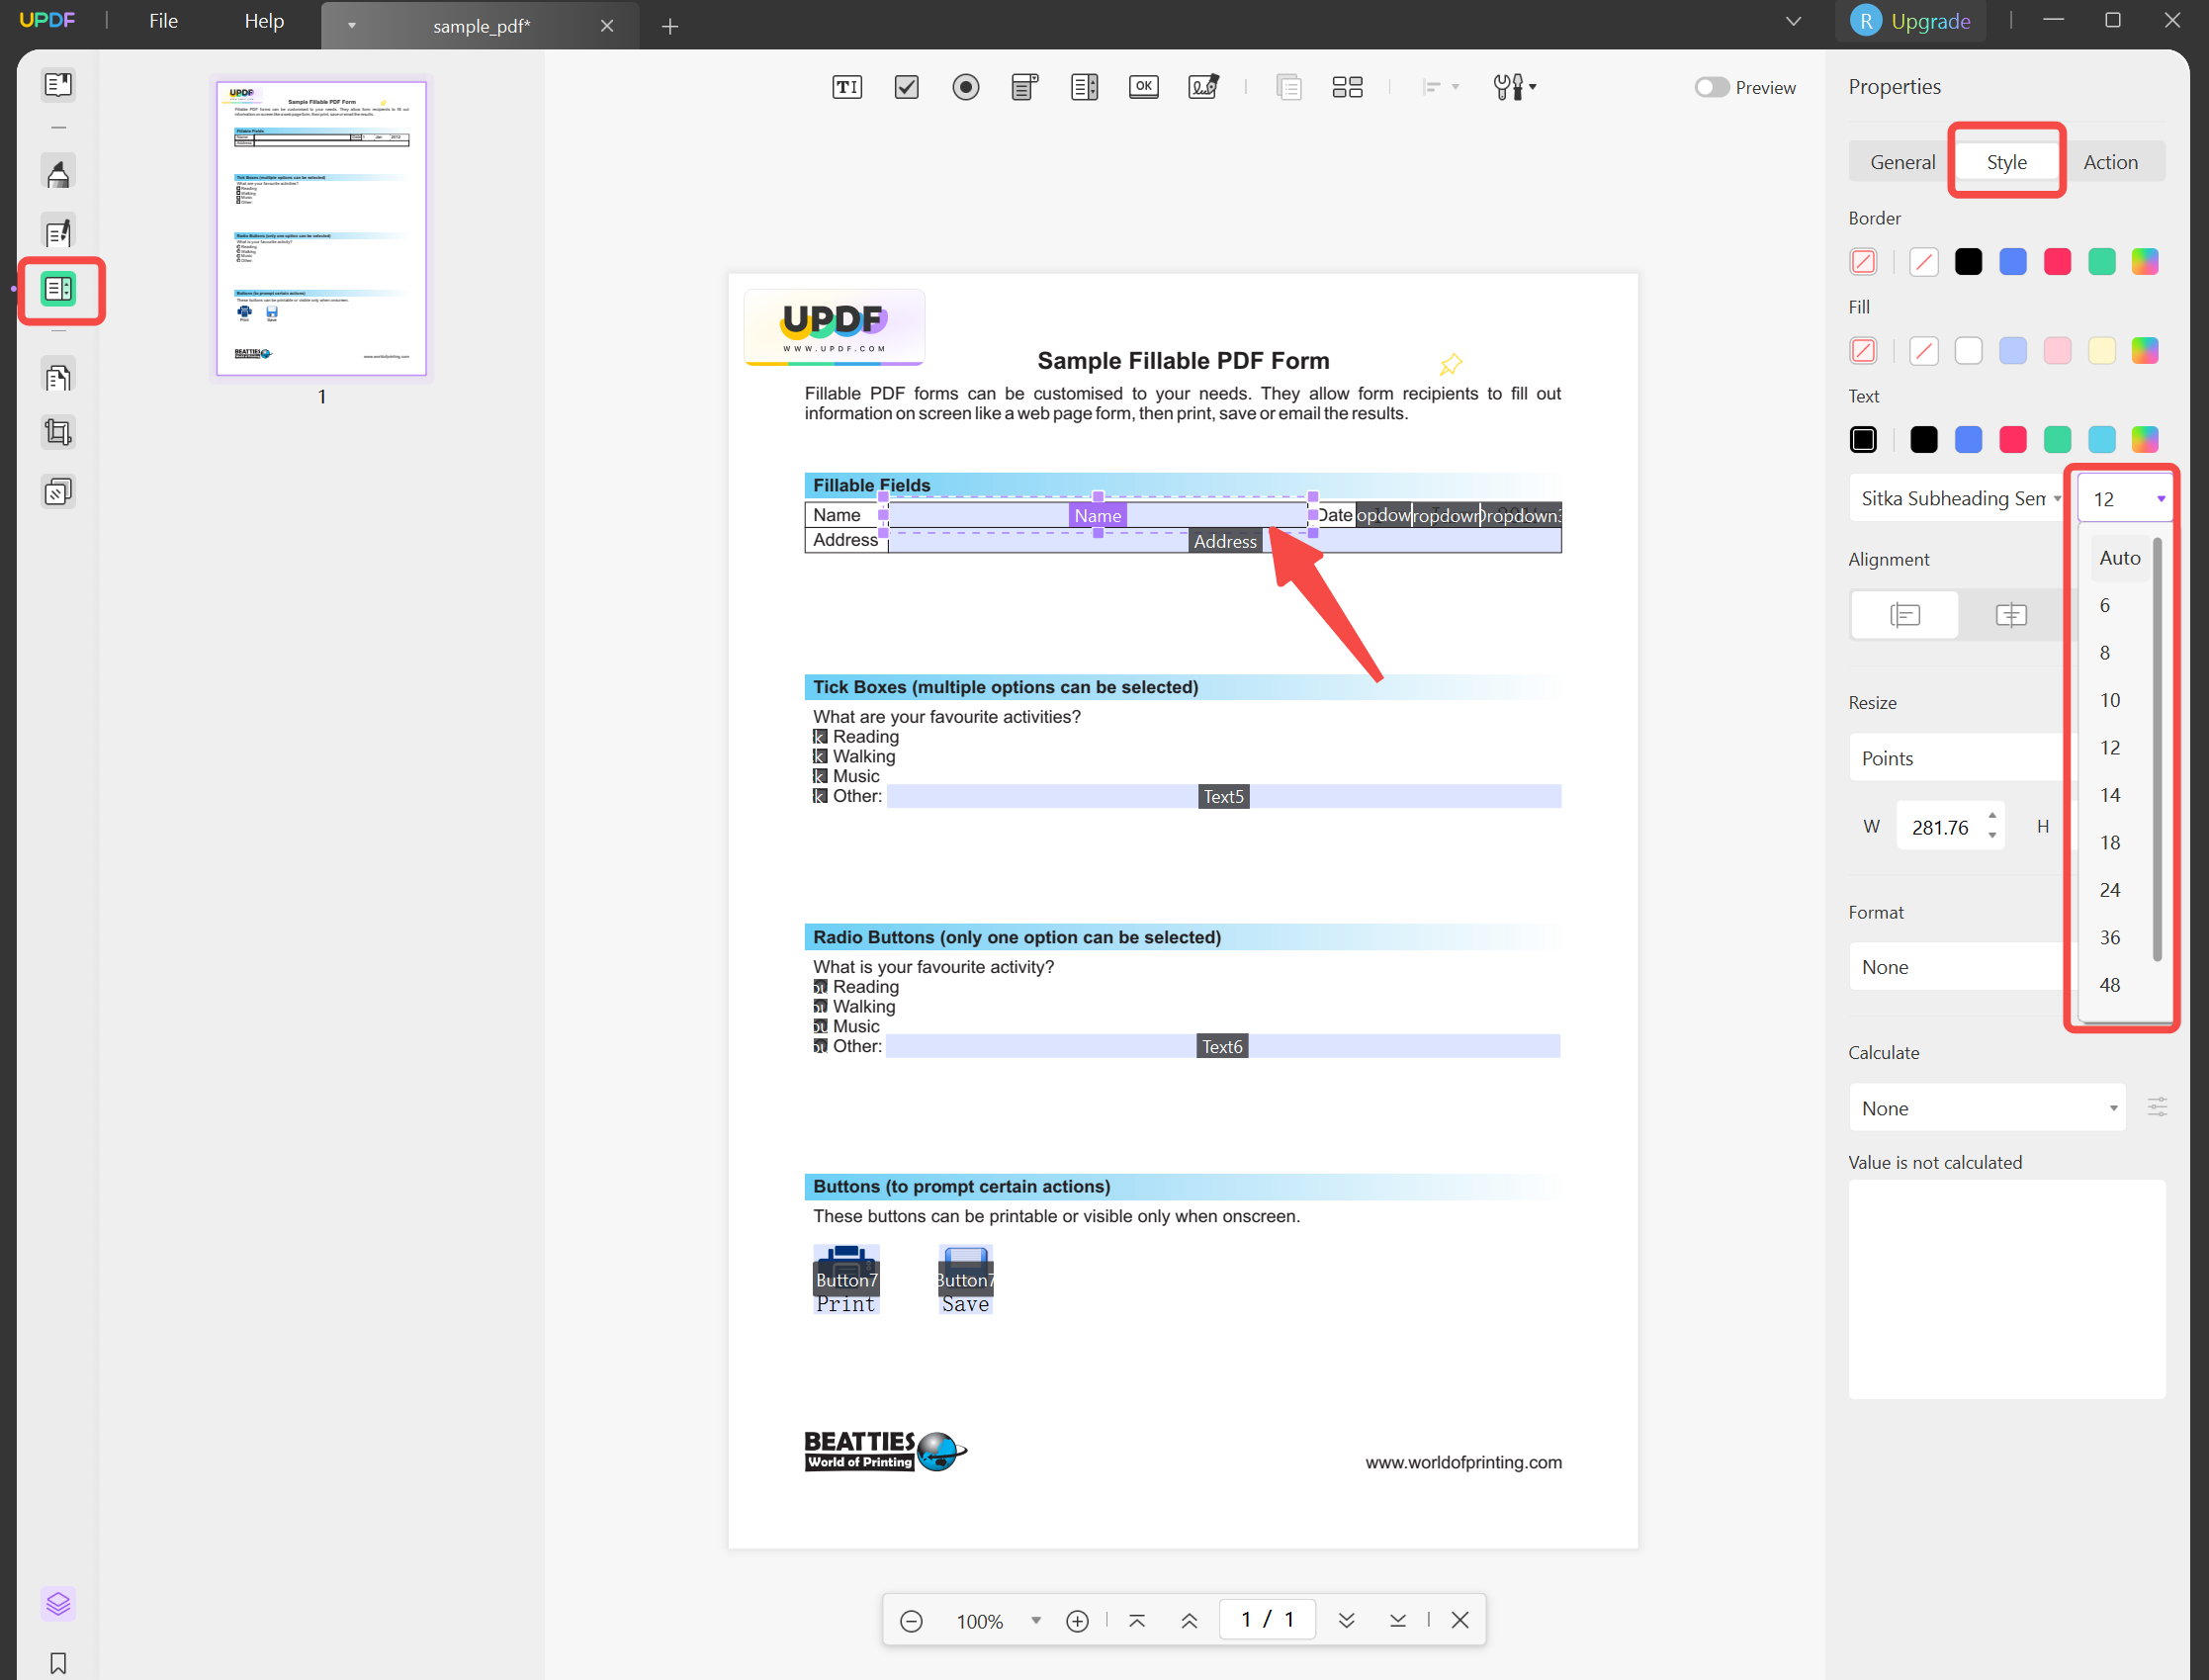Expand the Calculate None dropdown
2209x1680 pixels.
1987,1108
